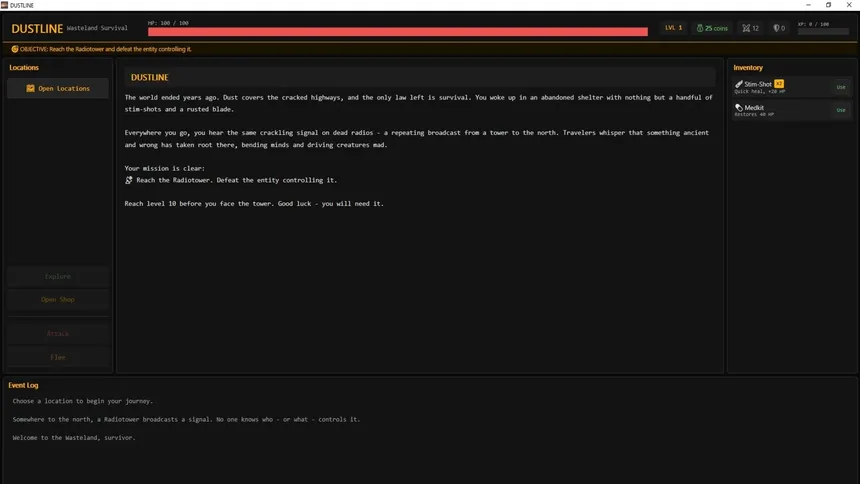Click 'Reach level 10 before you face the tower' line
The width and height of the screenshot is (860, 484).
tap(254, 204)
